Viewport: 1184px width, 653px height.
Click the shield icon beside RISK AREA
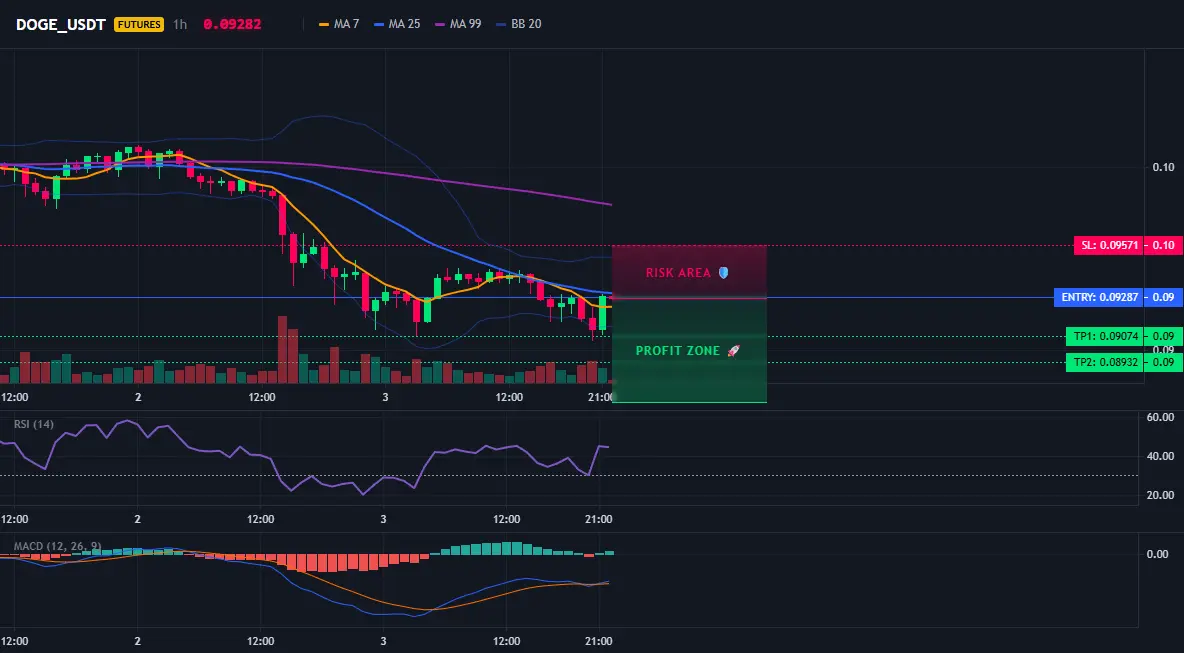tap(723, 273)
